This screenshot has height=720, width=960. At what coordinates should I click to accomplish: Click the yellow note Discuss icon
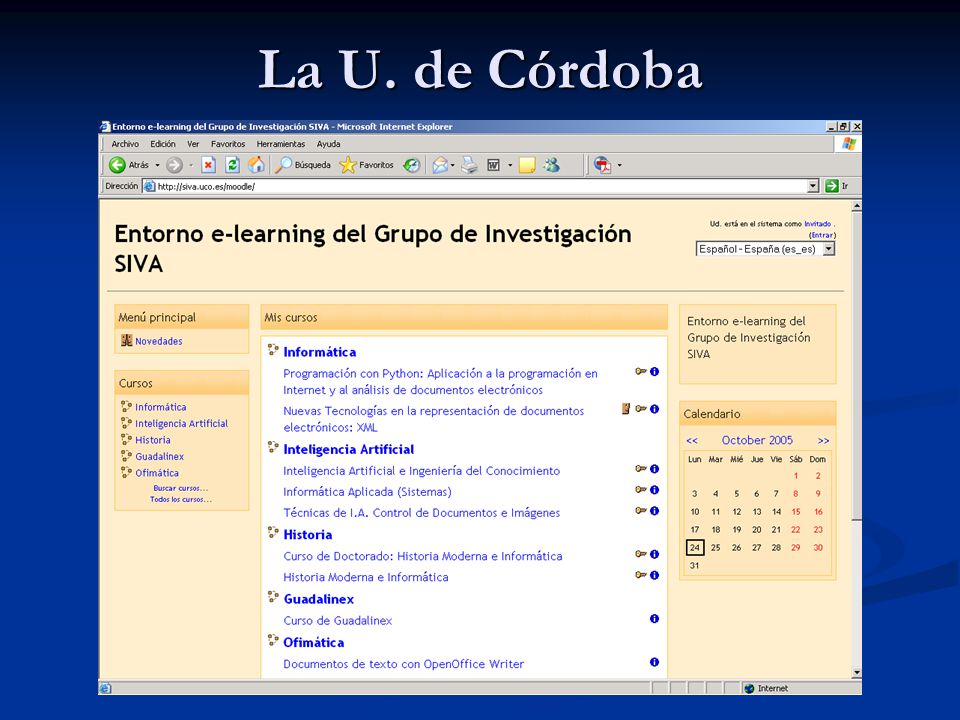point(527,165)
